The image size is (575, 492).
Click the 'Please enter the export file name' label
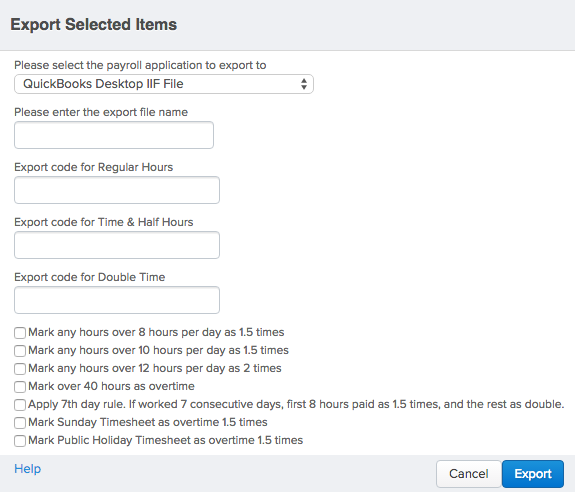coord(101,112)
